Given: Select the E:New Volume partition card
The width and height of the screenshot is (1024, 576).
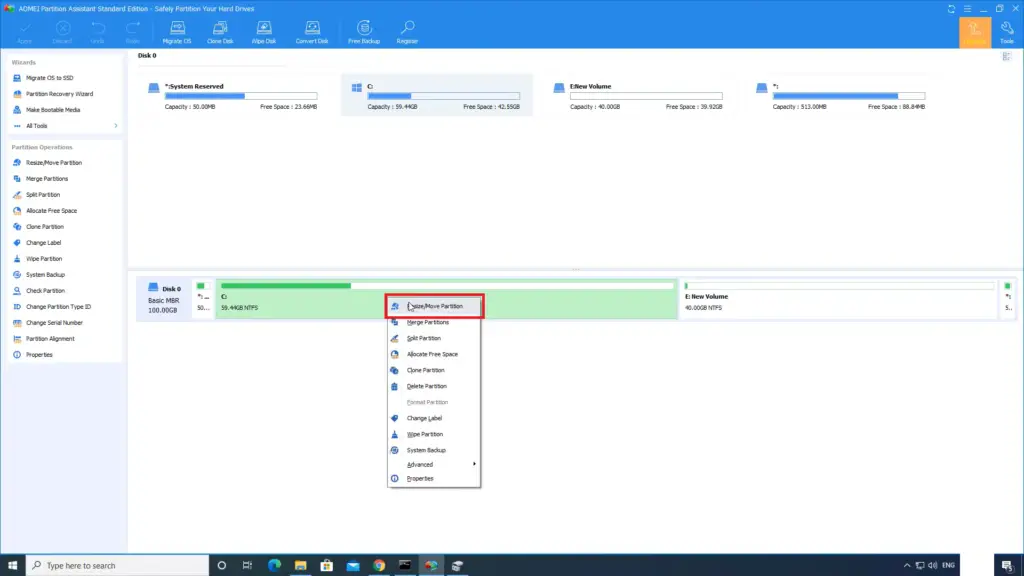Looking at the screenshot, I should pyautogui.click(x=639, y=95).
